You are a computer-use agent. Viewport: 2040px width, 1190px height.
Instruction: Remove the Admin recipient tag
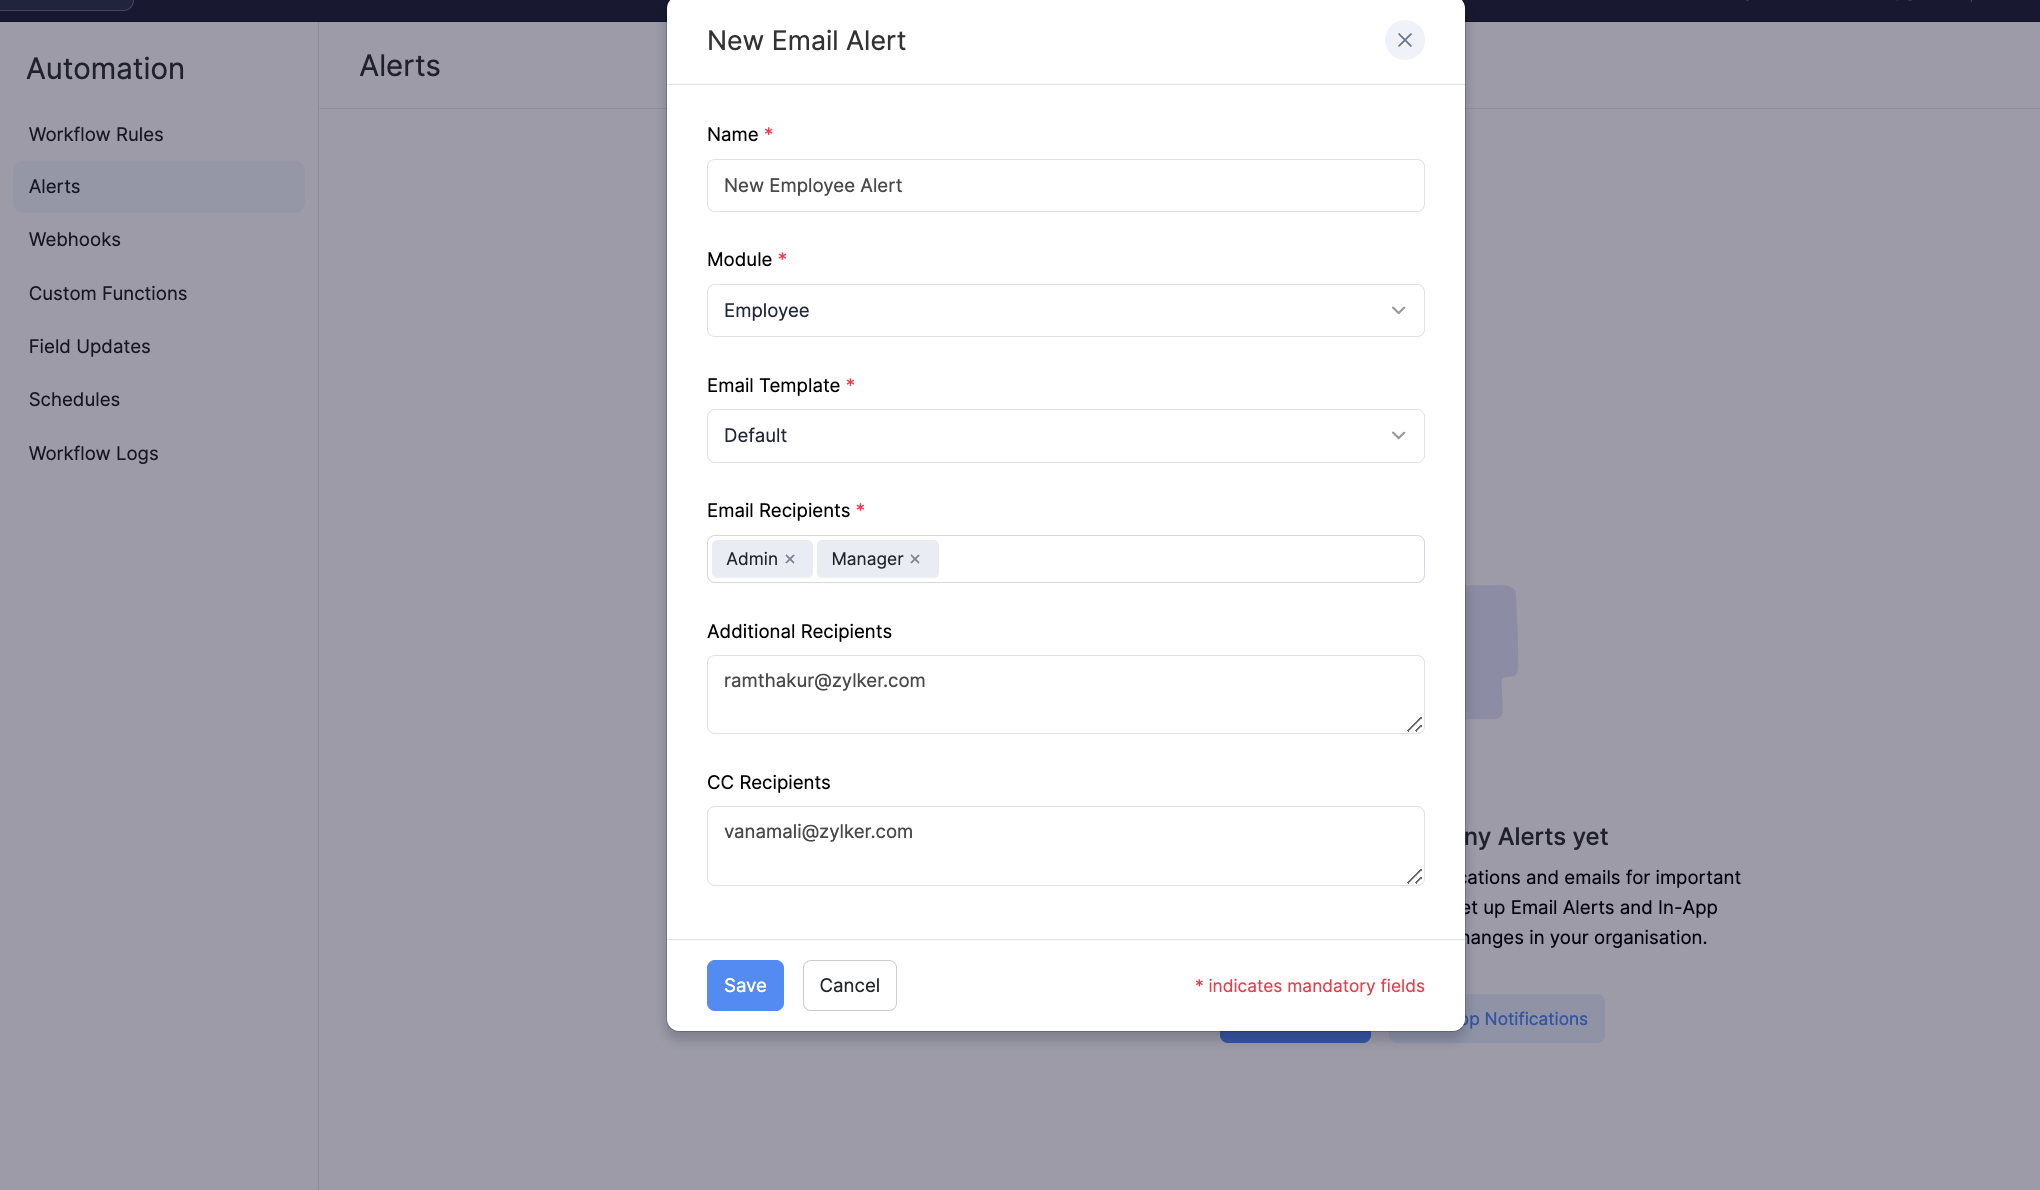(x=790, y=558)
